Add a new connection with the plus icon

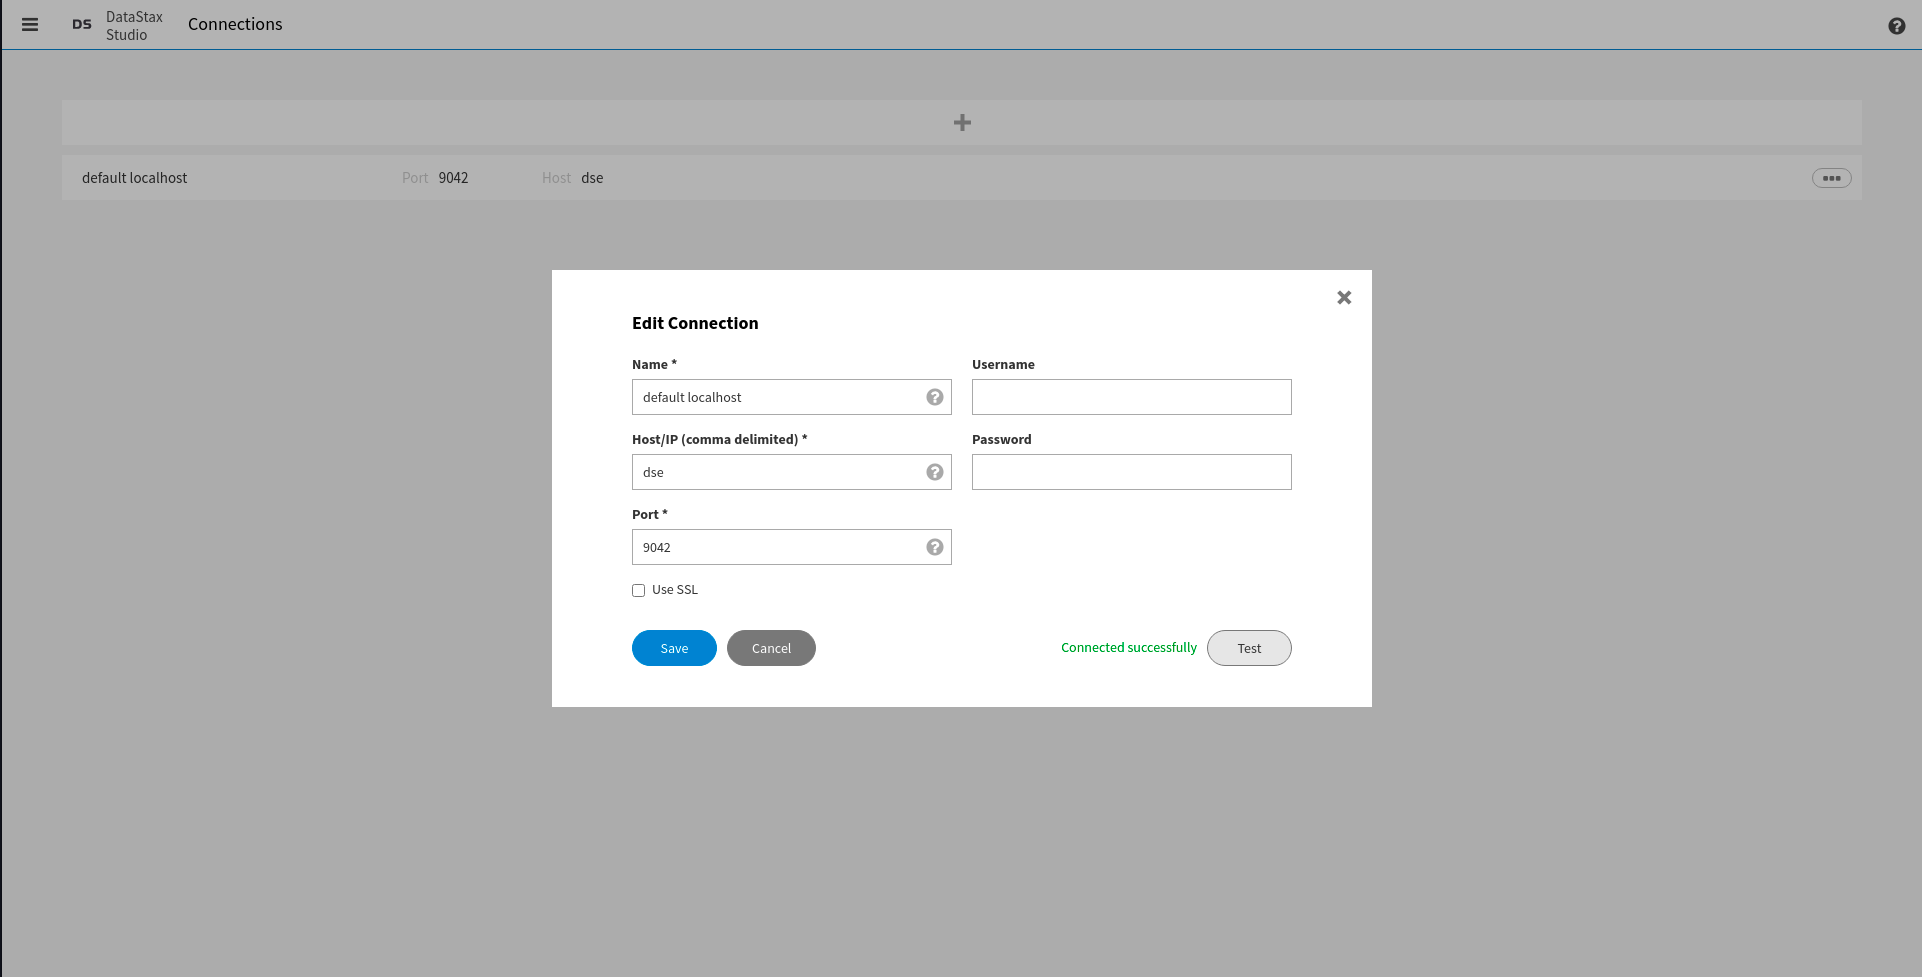click(x=962, y=122)
